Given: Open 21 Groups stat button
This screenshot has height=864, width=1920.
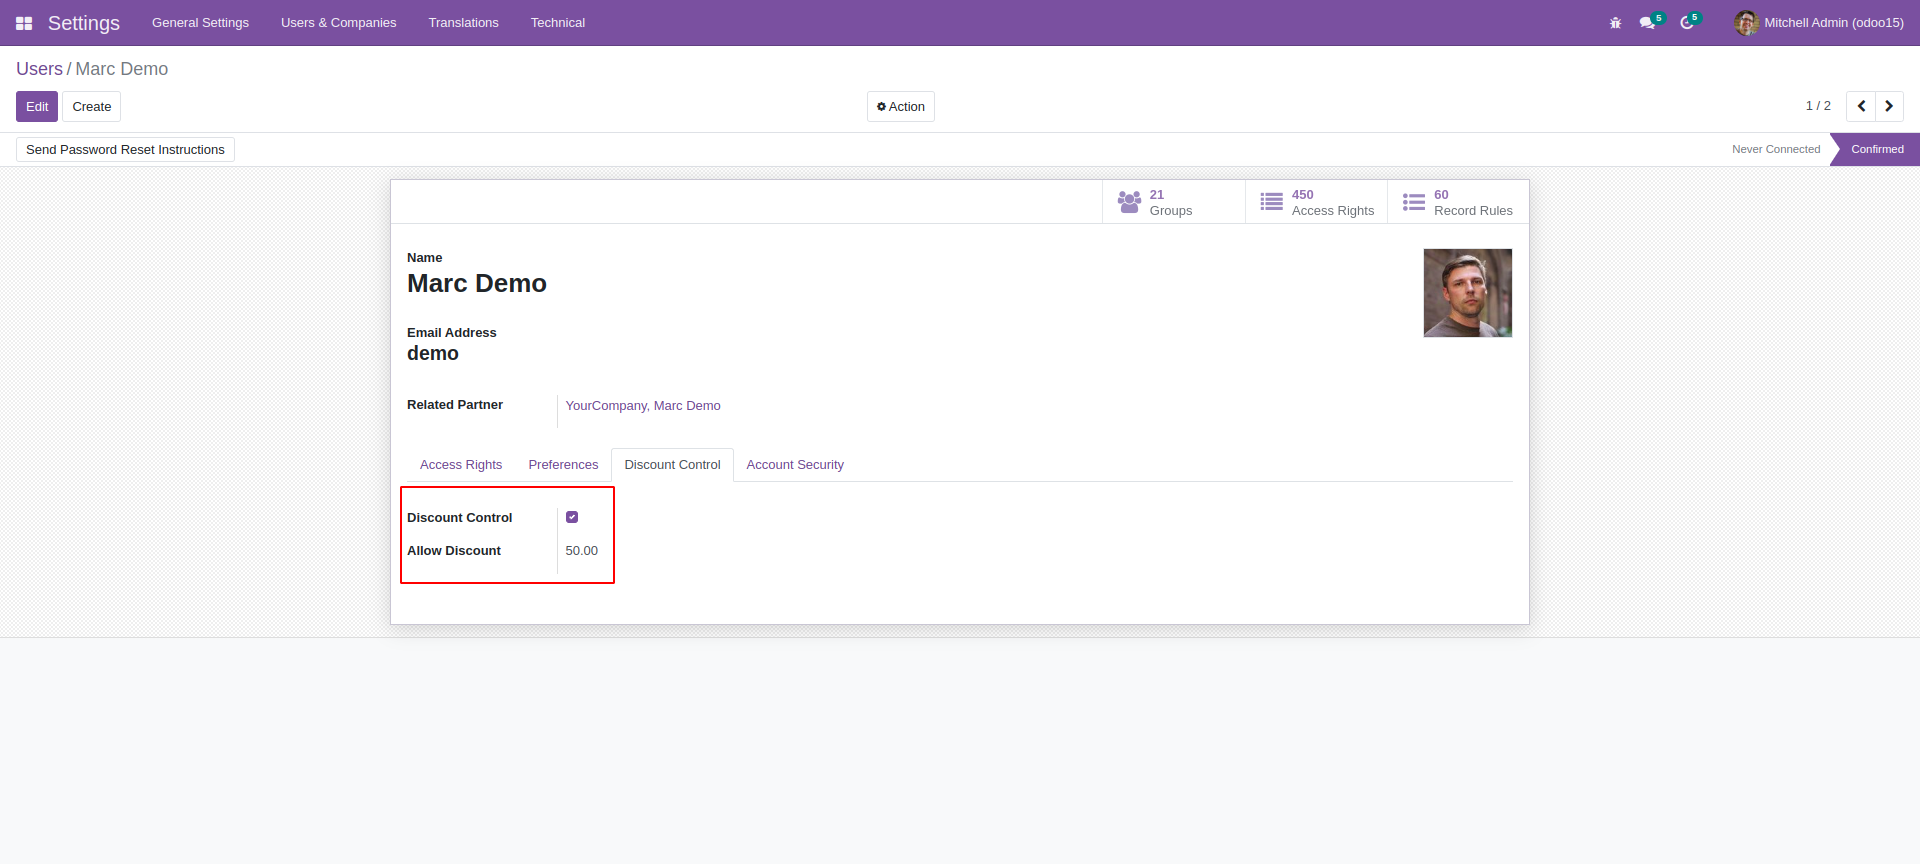Looking at the screenshot, I should tap(1174, 202).
